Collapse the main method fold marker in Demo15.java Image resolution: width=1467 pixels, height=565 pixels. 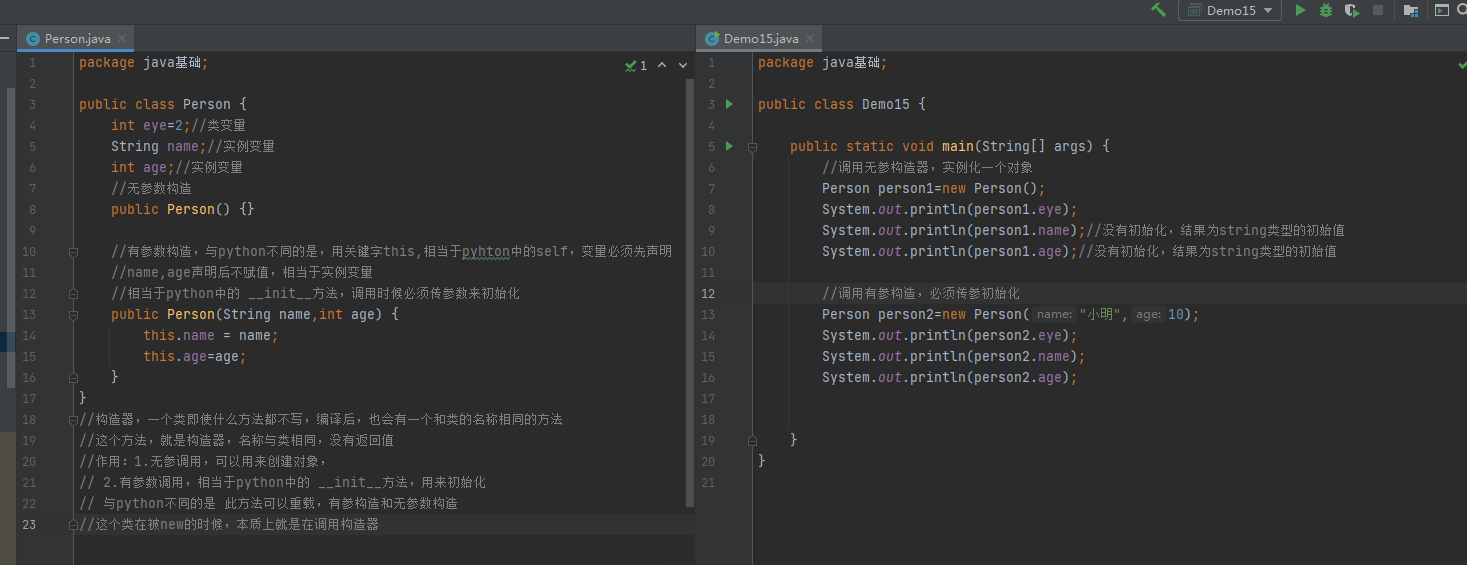point(752,146)
